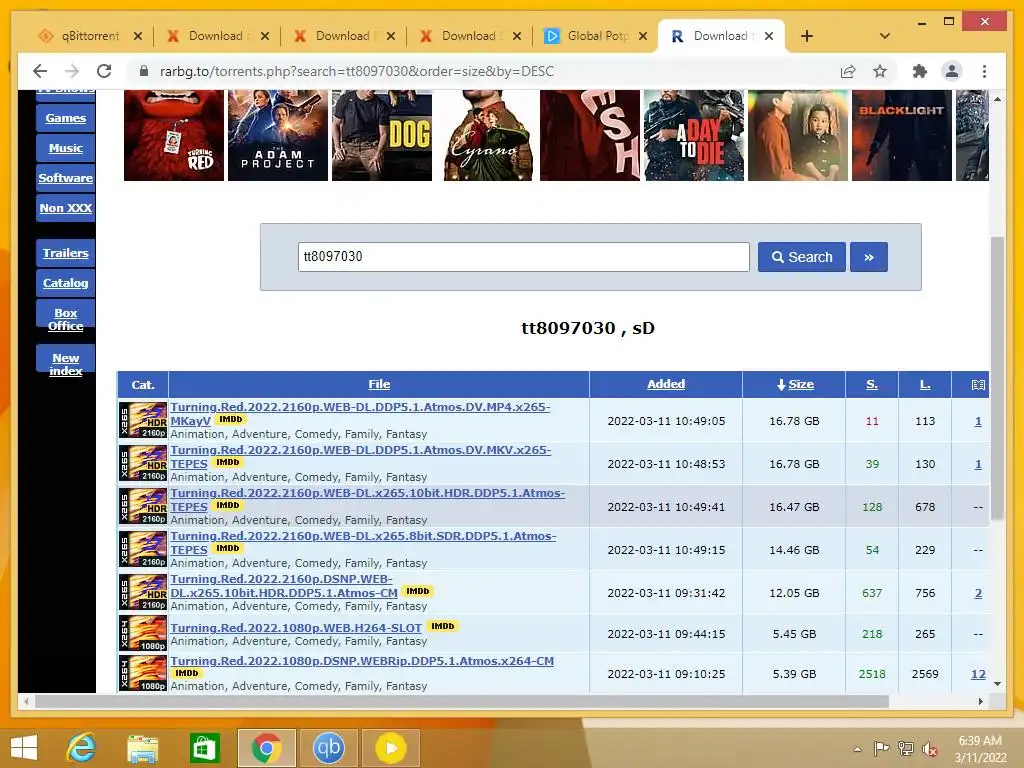Open the DV.MP4.x265-MKayV torrent link
Screen dimensions: 1024x768
click(360, 414)
